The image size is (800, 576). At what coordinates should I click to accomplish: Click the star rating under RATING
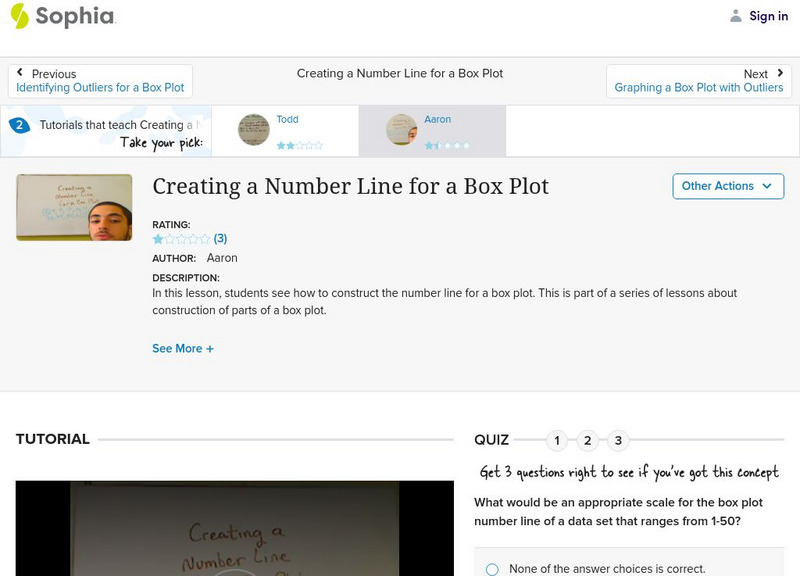click(181, 239)
